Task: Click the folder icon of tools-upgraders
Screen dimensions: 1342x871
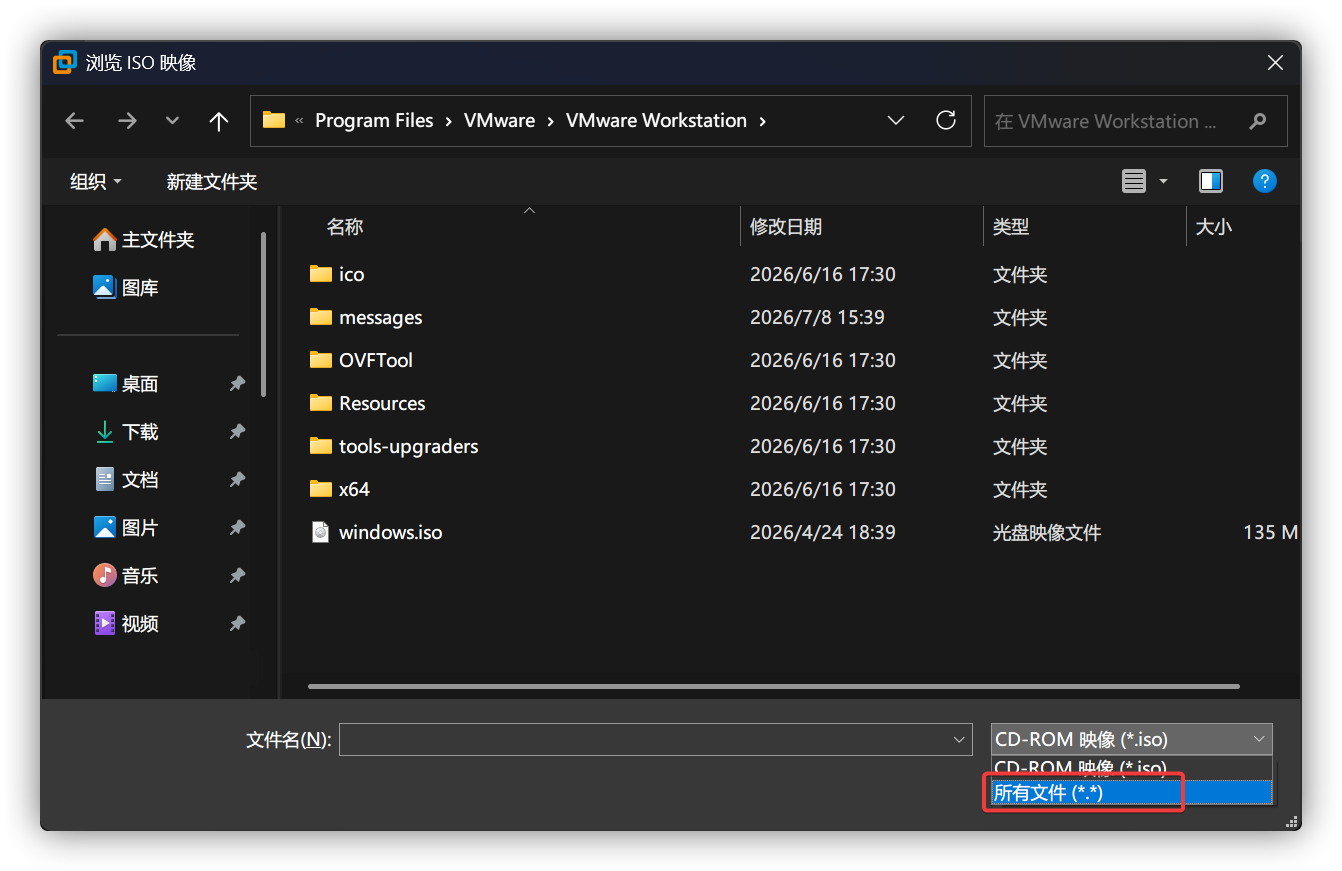Action: tap(320, 446)
